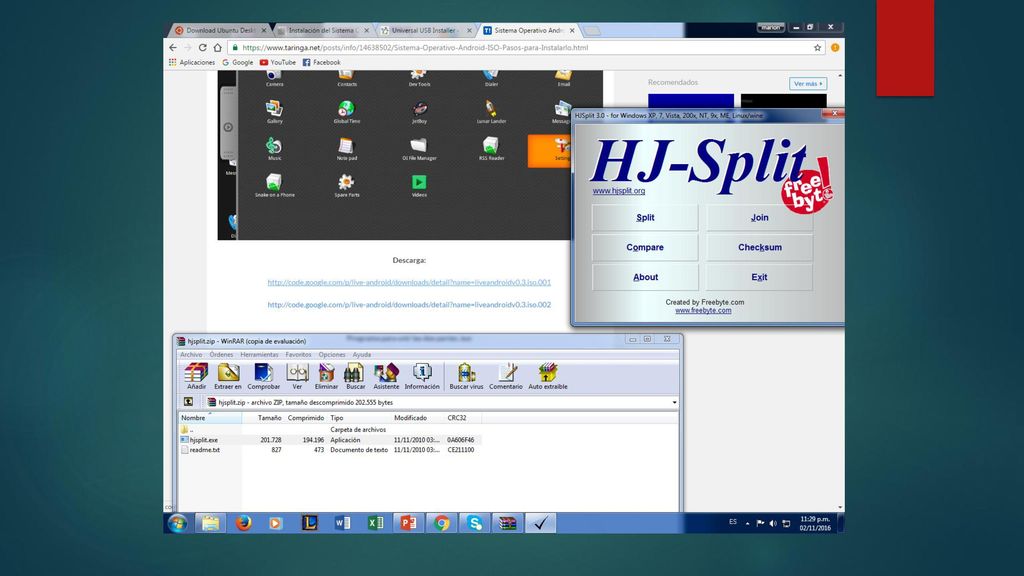Screen dimensions: 1024x576
Task: Open the Ayuda menu in WinRAR
Action: click(362, 355)
